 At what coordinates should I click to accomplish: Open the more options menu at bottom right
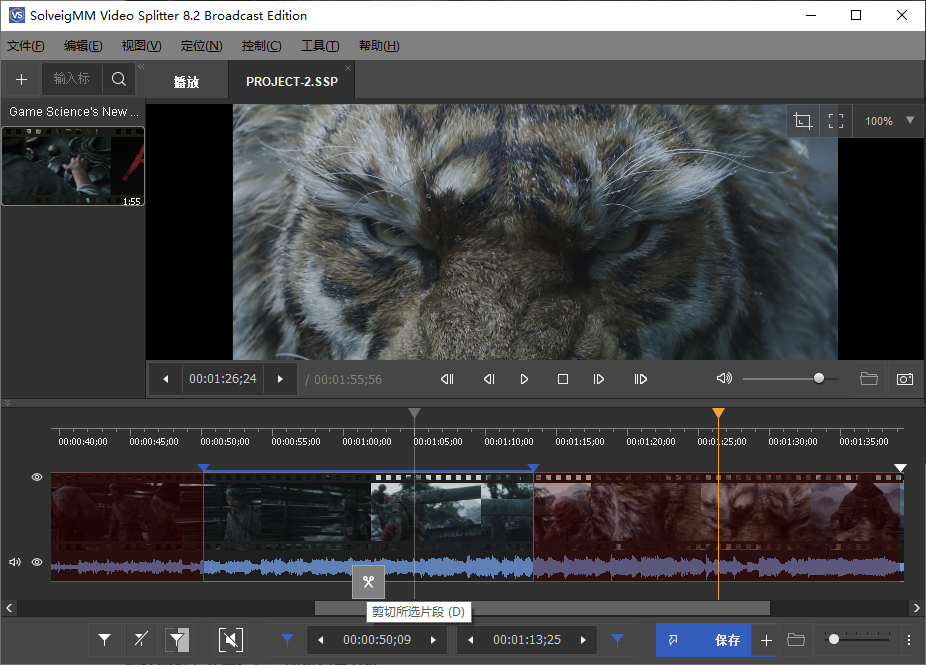(x=909, y=640)
